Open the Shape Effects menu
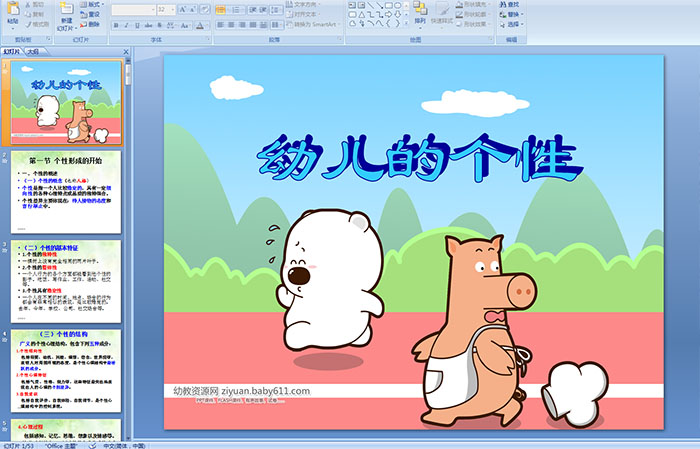The width and height of the screenshot is (700, 449). pos(473,24)
